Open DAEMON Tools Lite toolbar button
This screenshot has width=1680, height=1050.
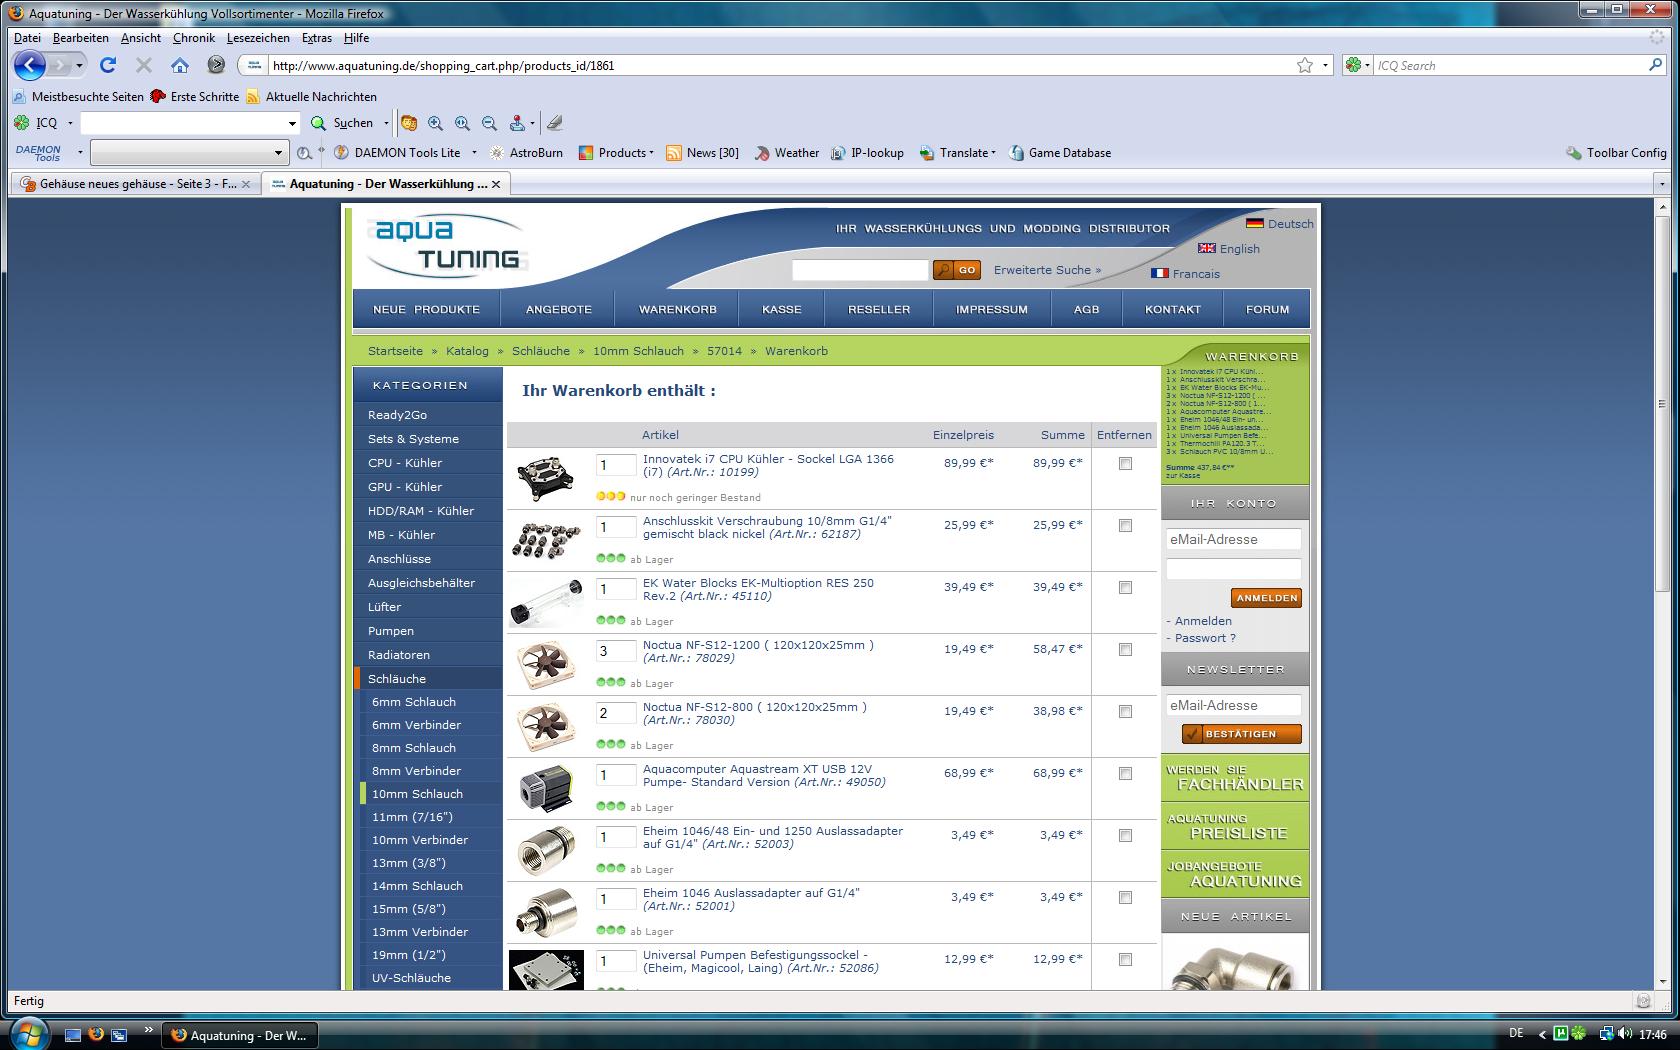397,153
